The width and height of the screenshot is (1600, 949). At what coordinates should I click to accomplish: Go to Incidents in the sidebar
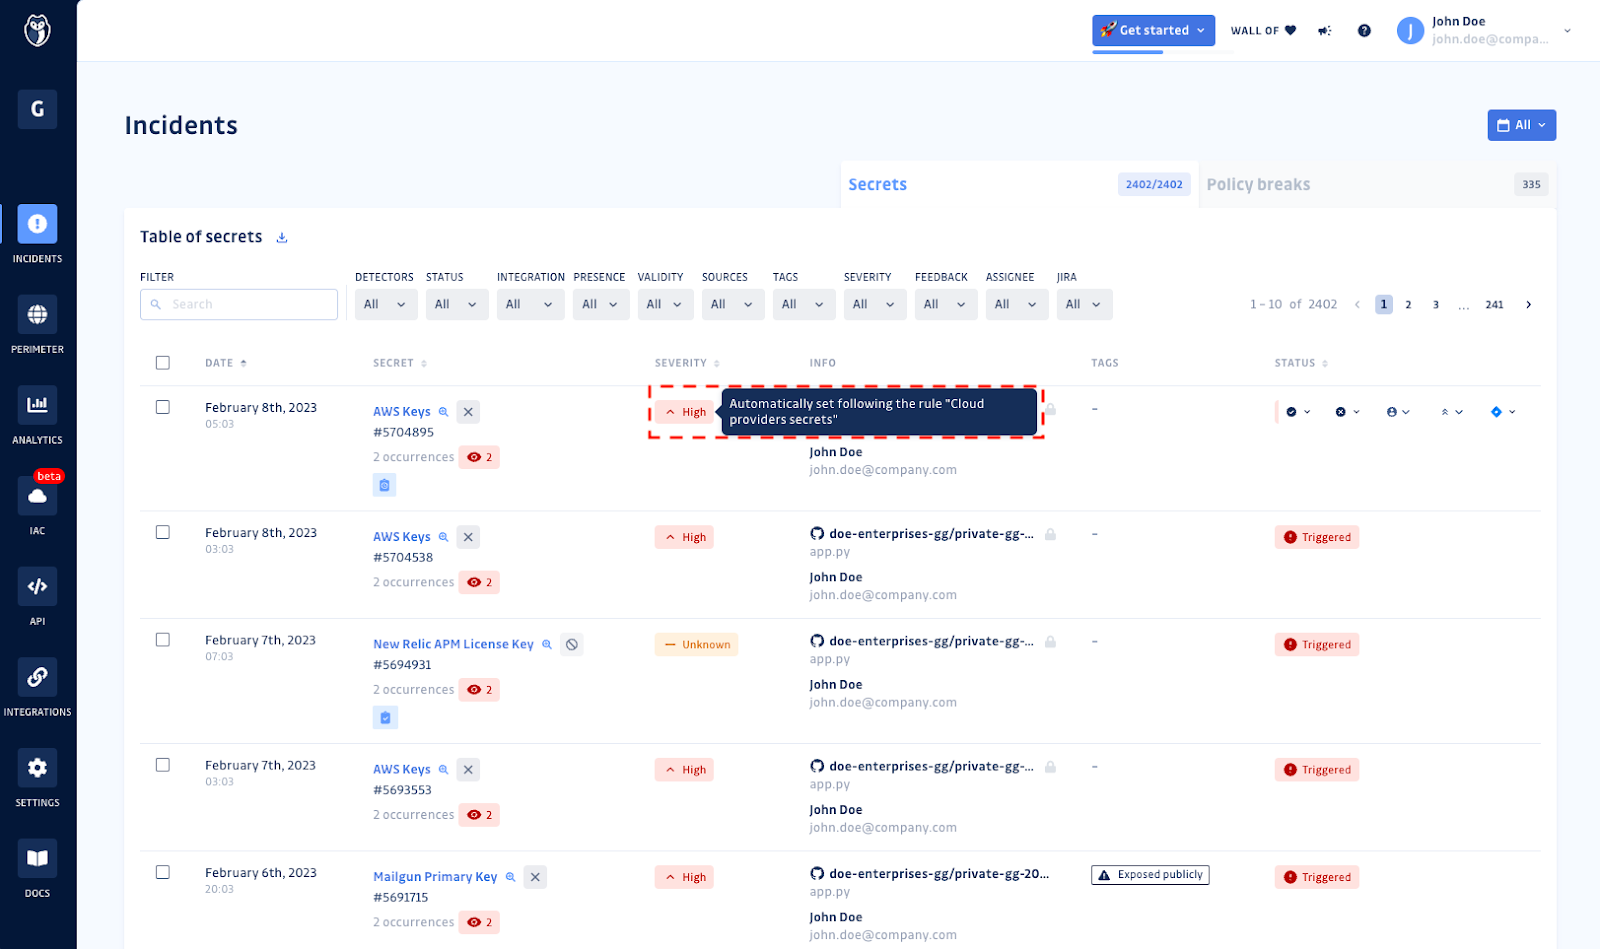37,234
